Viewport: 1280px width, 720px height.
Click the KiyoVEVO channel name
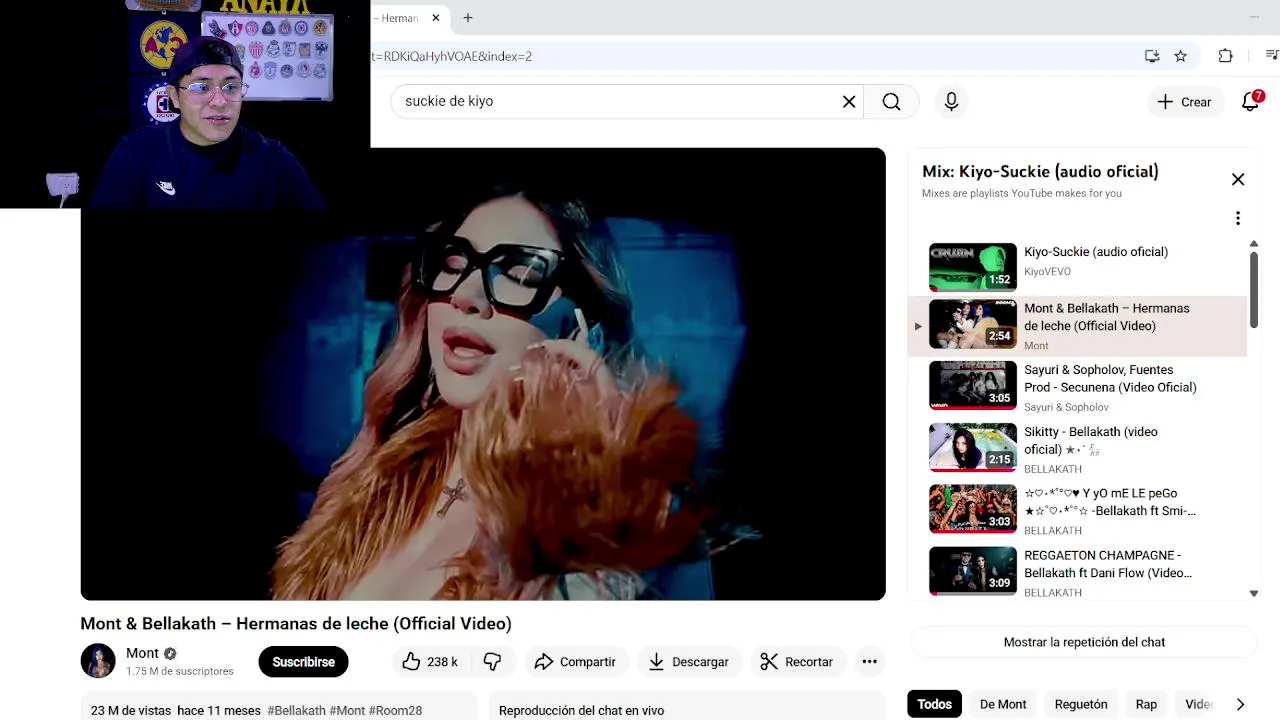coord(1047,271)
